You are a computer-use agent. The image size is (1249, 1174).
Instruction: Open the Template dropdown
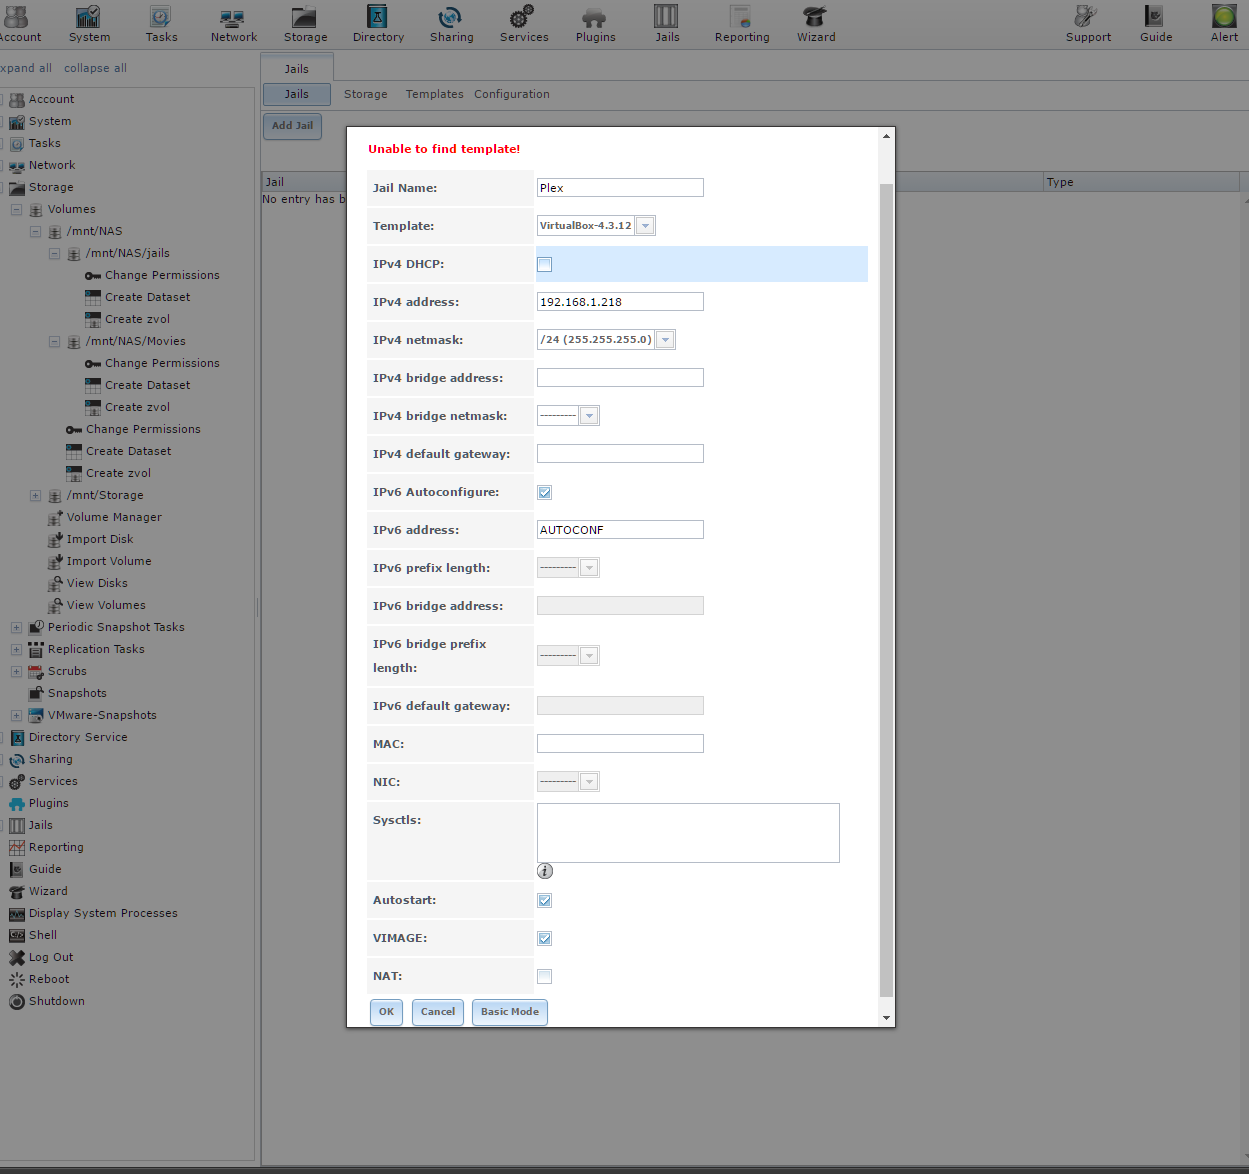click(645, 226)
